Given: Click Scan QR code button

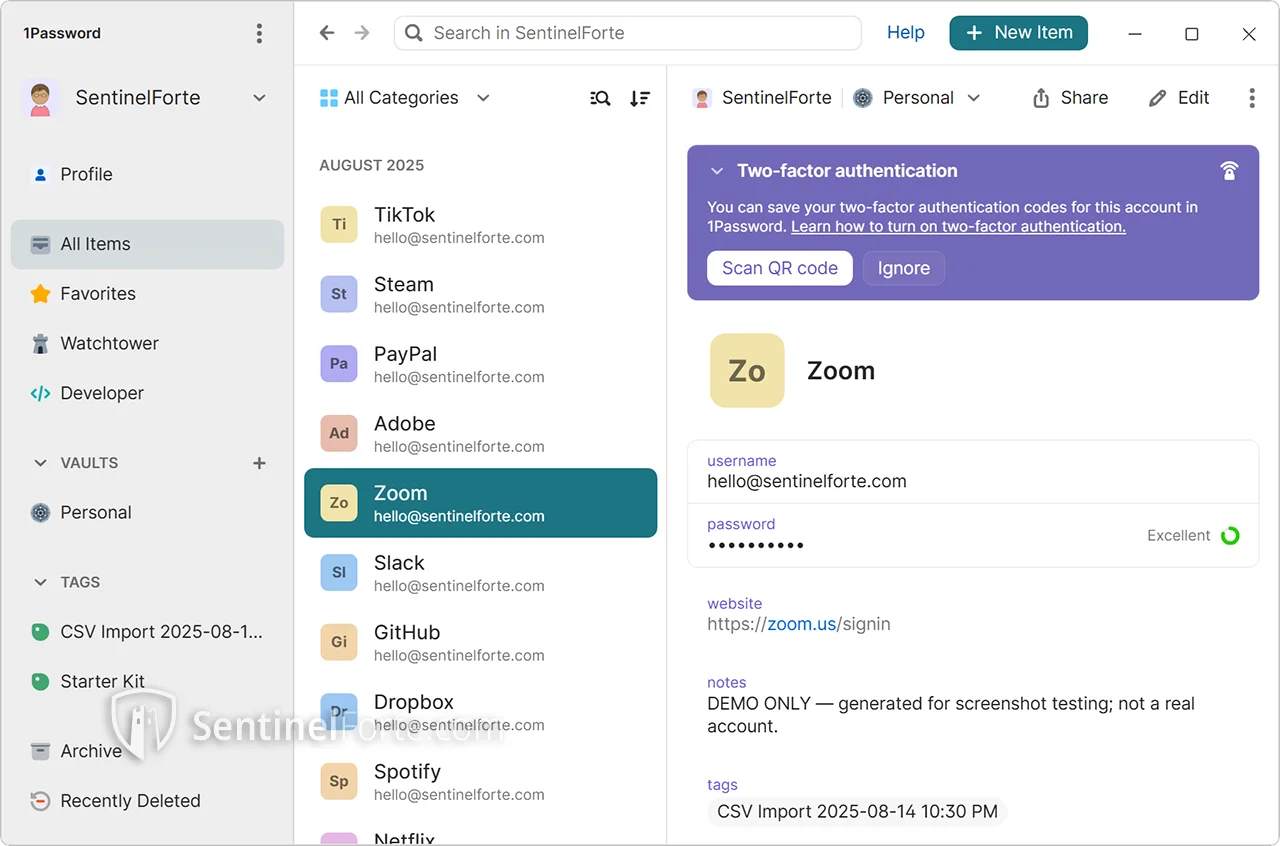Looking at the screenshot, I should point(780,268).
